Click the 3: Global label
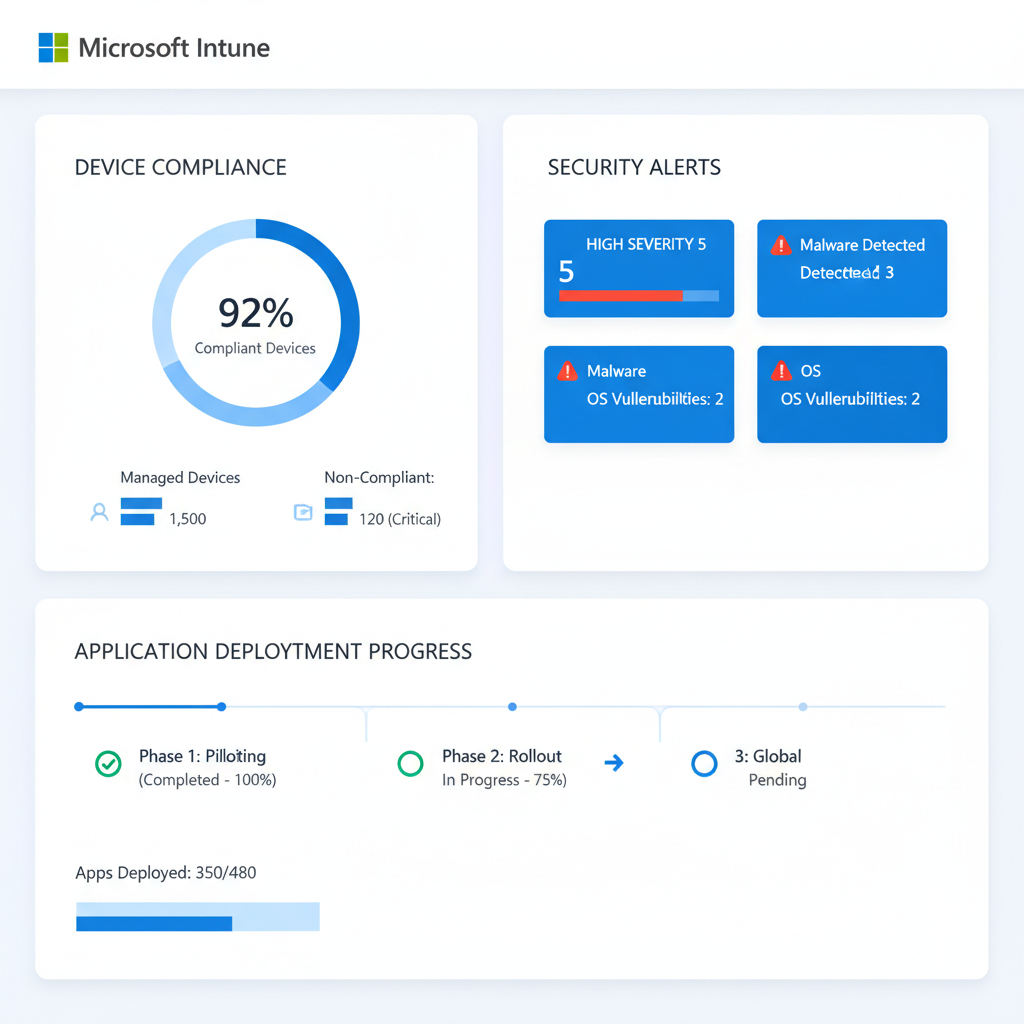Image resolution: width=1024 pixels, height=1024 pixels. 767,756
